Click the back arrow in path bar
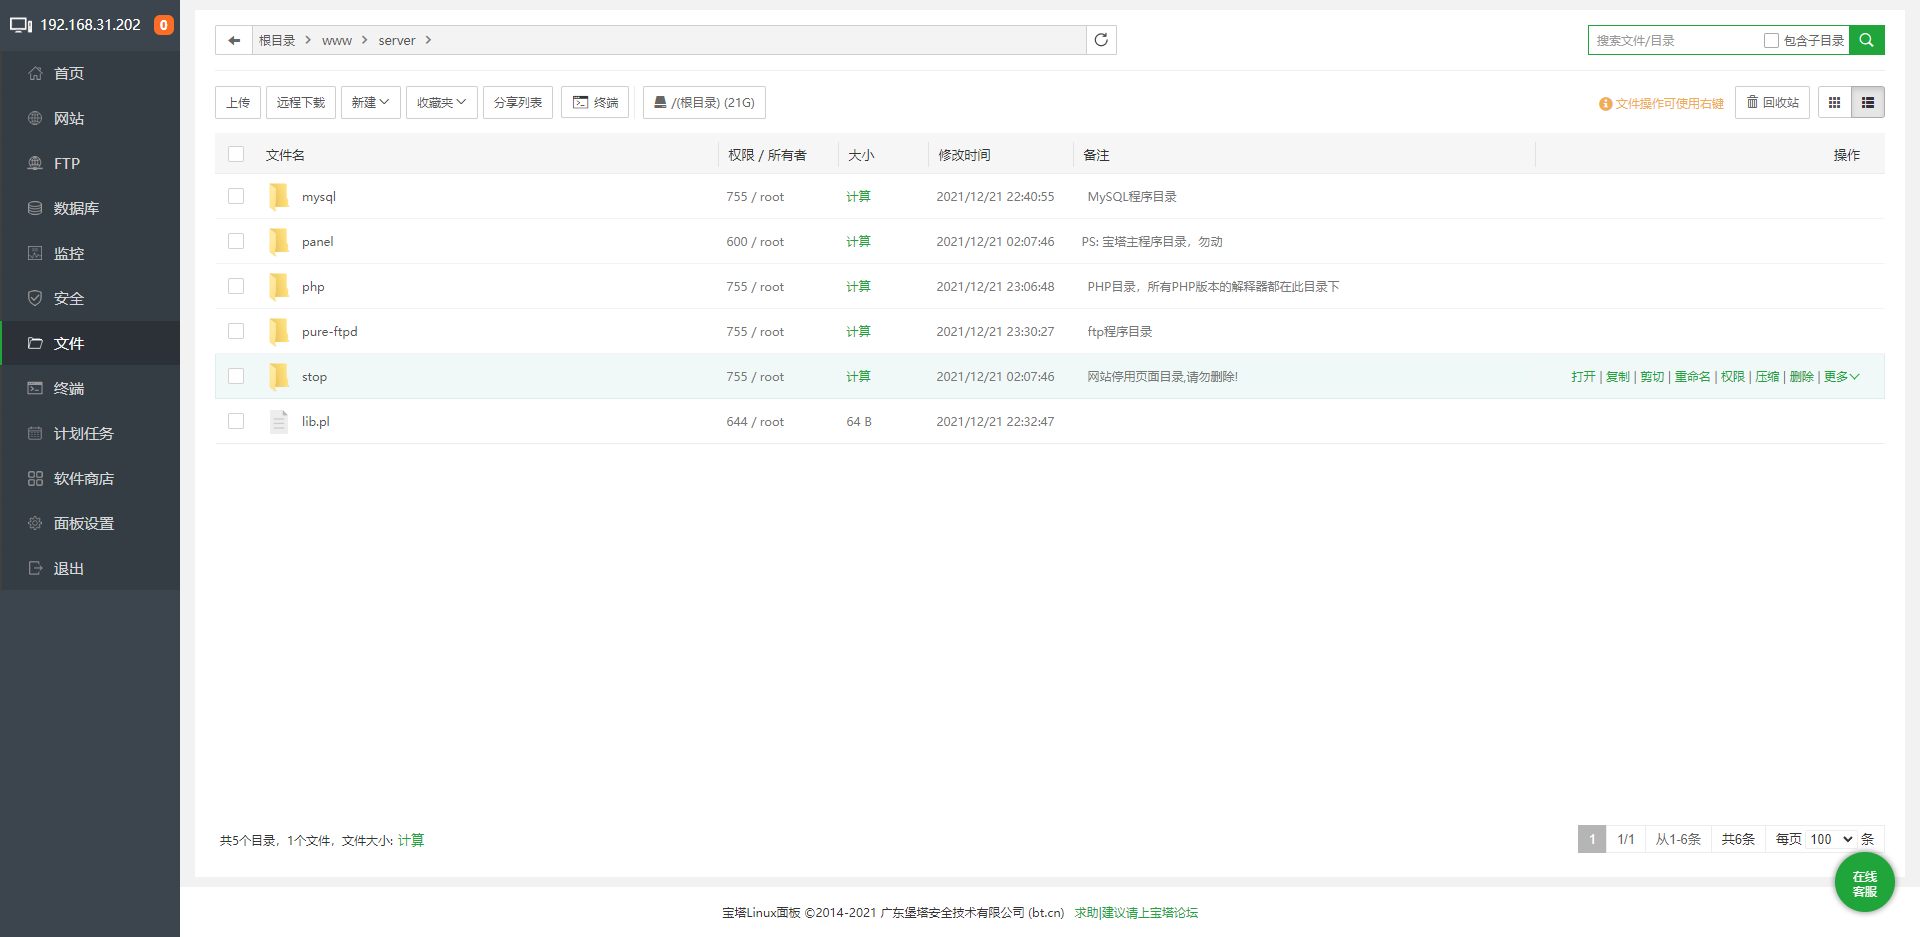This screenshot has height=937, width=1920. point(234,40)
